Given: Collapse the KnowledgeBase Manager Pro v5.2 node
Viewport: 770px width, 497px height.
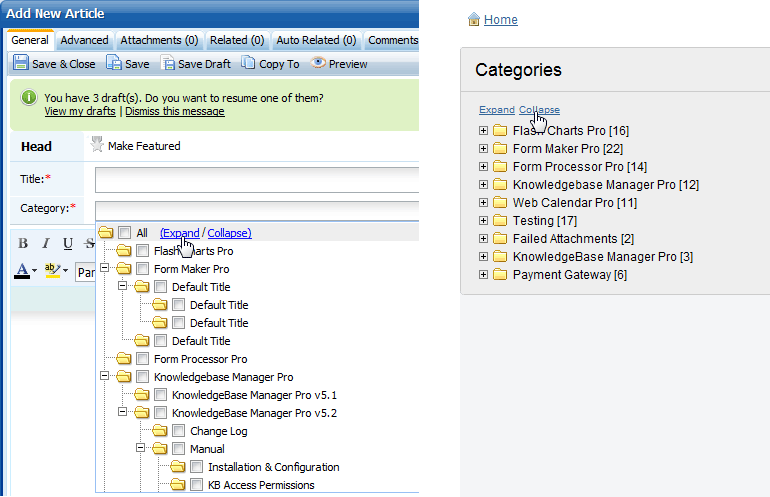Looking at the screenshot, I should tap(122, 412).
